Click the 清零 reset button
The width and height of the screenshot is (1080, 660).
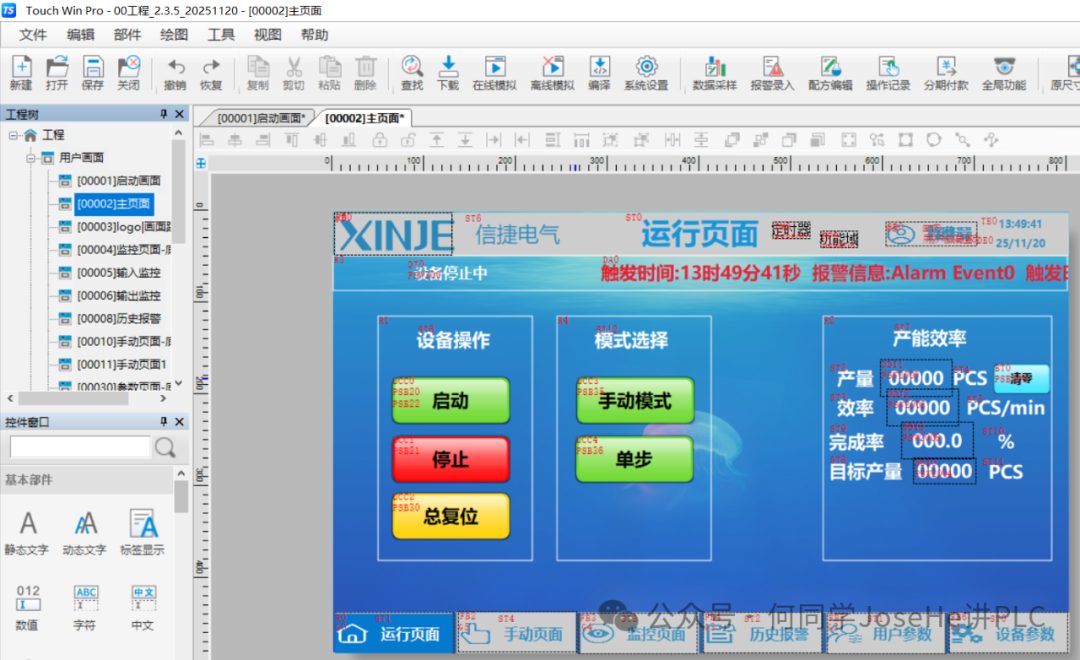[1021, 378]
